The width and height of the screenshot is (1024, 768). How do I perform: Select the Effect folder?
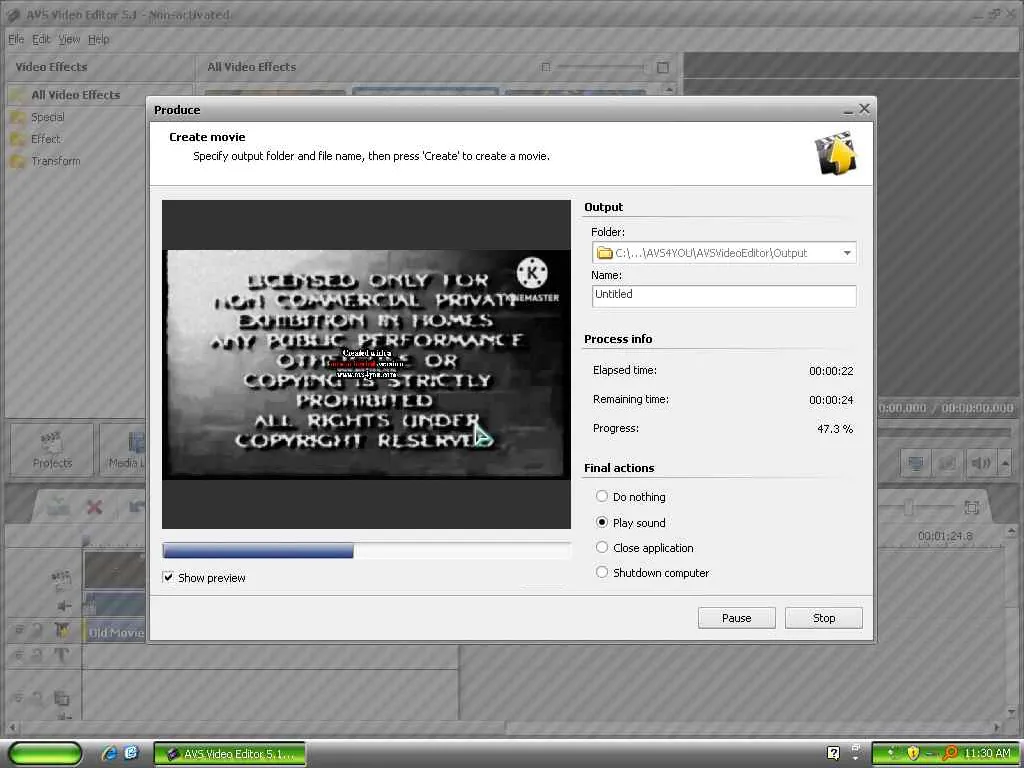[45, 139]
